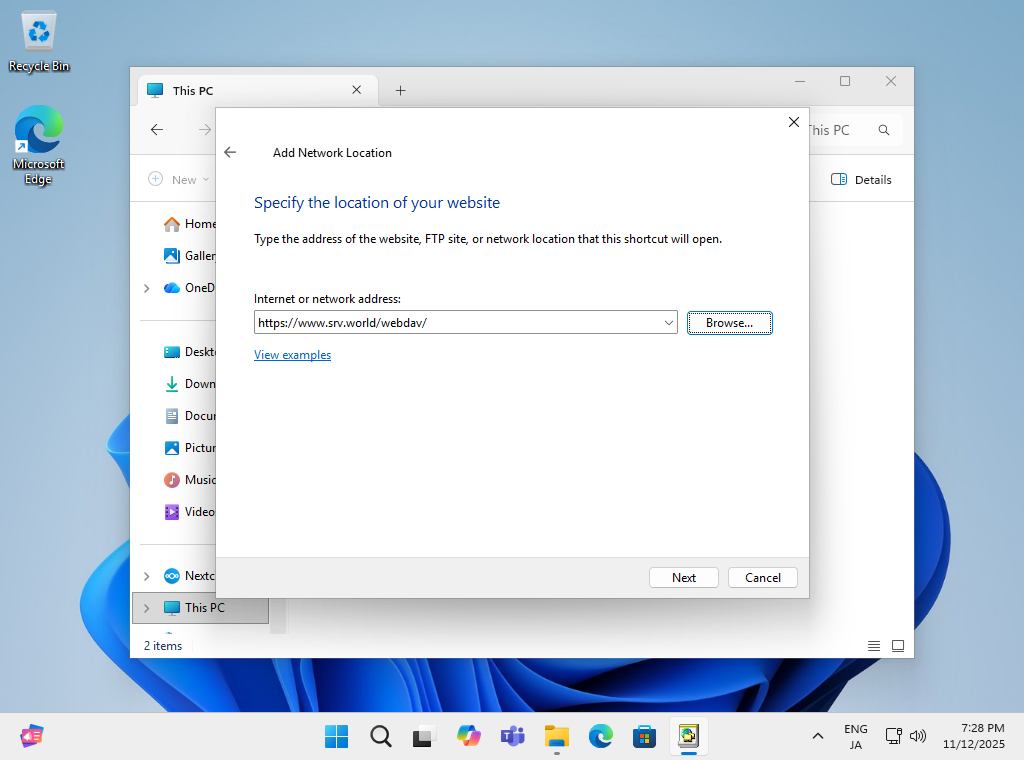Expand the address dropdown in network address field
Screen dimensions: 1024x760
[668, 323]
